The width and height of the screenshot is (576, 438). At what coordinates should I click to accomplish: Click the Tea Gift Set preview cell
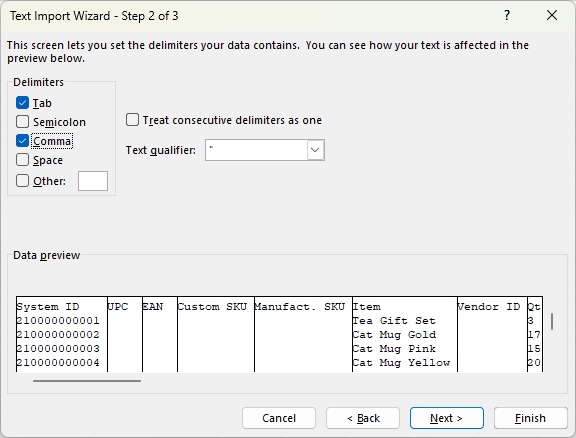pyautogui.click(x=394, y=321)
